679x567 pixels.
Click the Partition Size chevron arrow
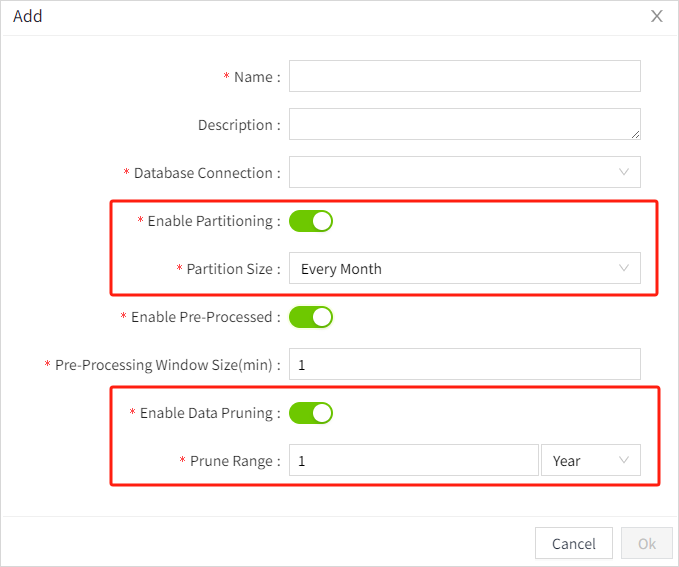click(x=624, y=268)
